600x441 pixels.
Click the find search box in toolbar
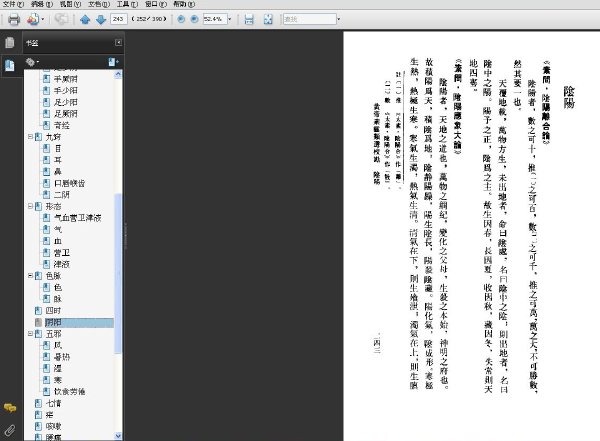point(310,19)
